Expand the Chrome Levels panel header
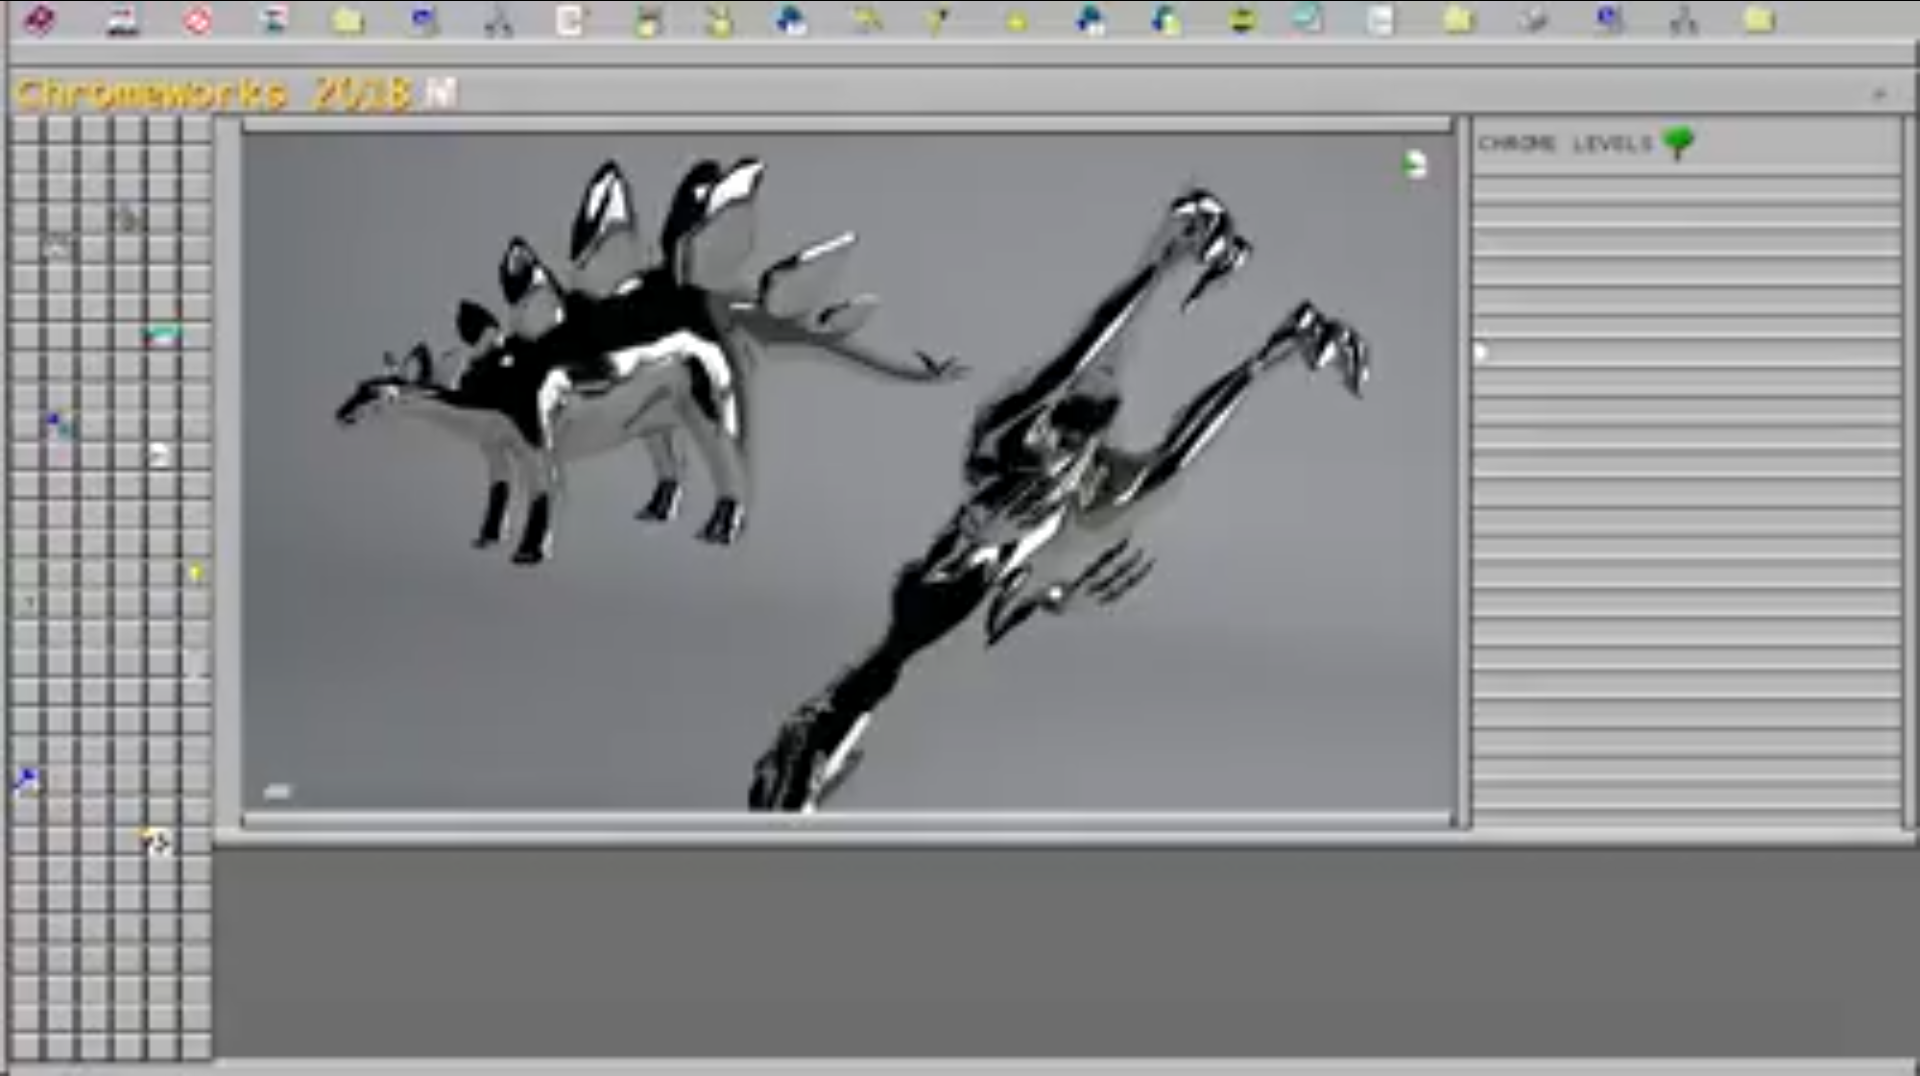This screenshot has width=1920, height=1076. pyautogui.click(x=1564, y=144)
